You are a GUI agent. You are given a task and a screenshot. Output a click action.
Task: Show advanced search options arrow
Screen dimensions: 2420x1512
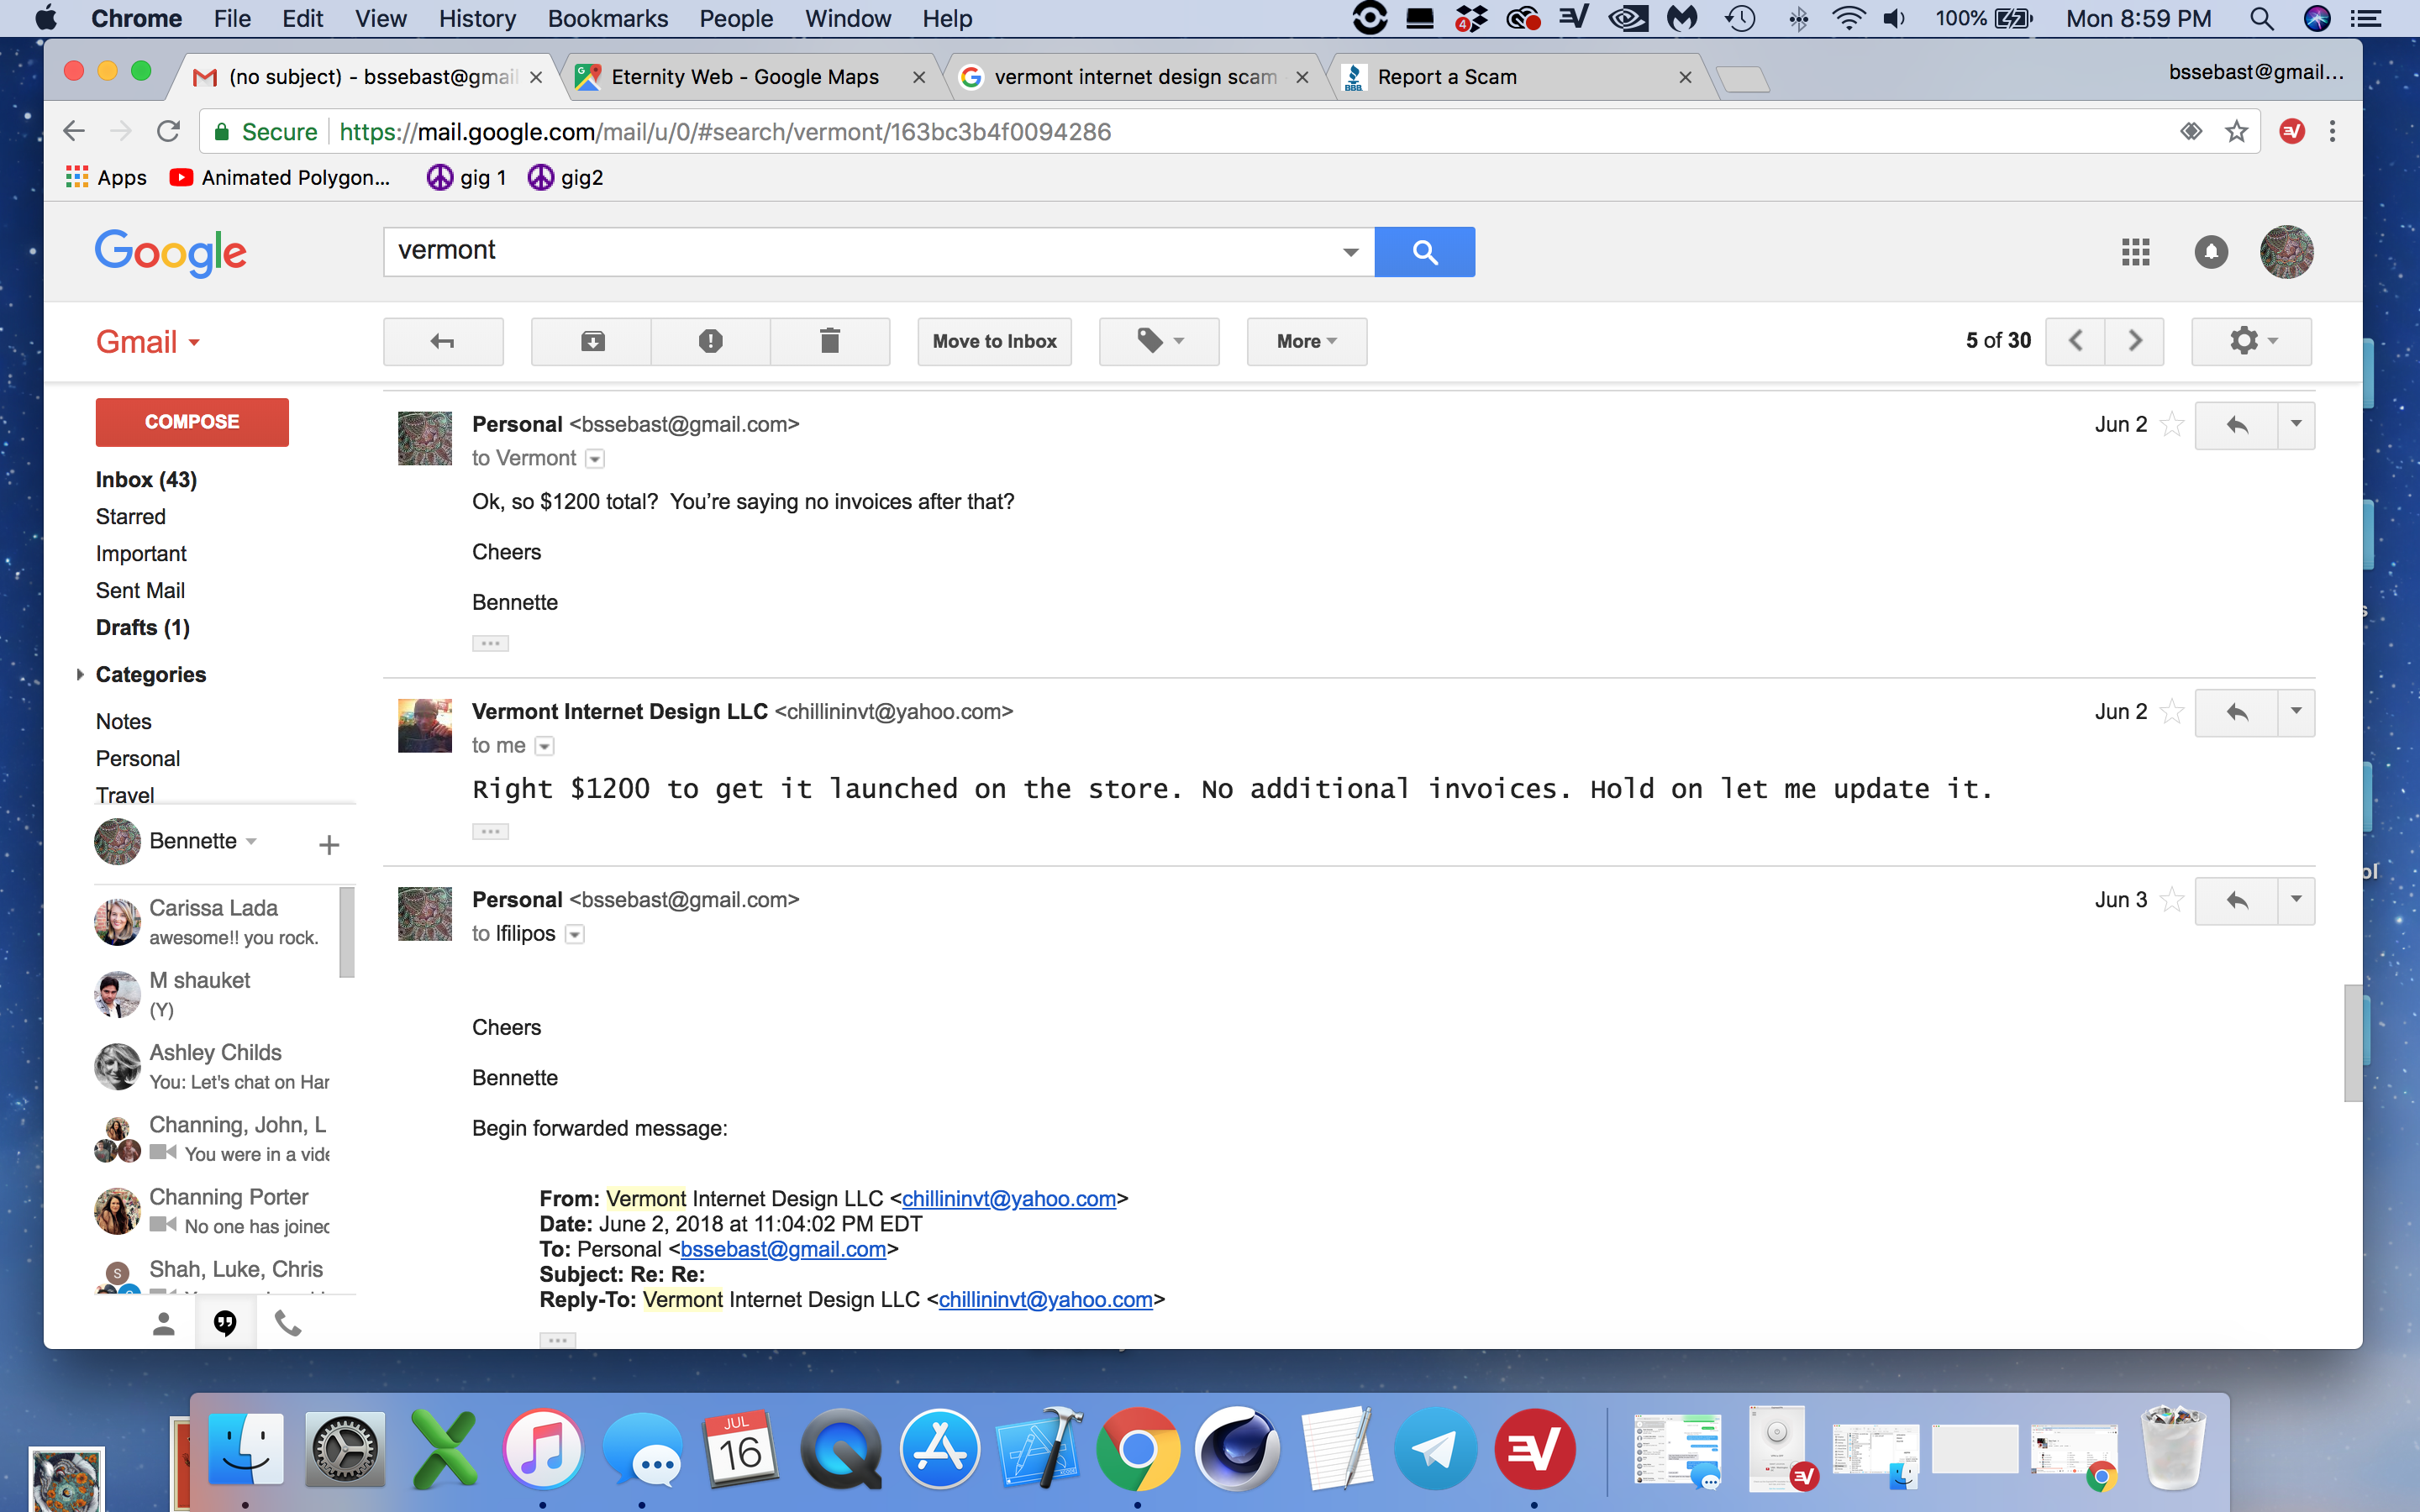coord(1350,252)
